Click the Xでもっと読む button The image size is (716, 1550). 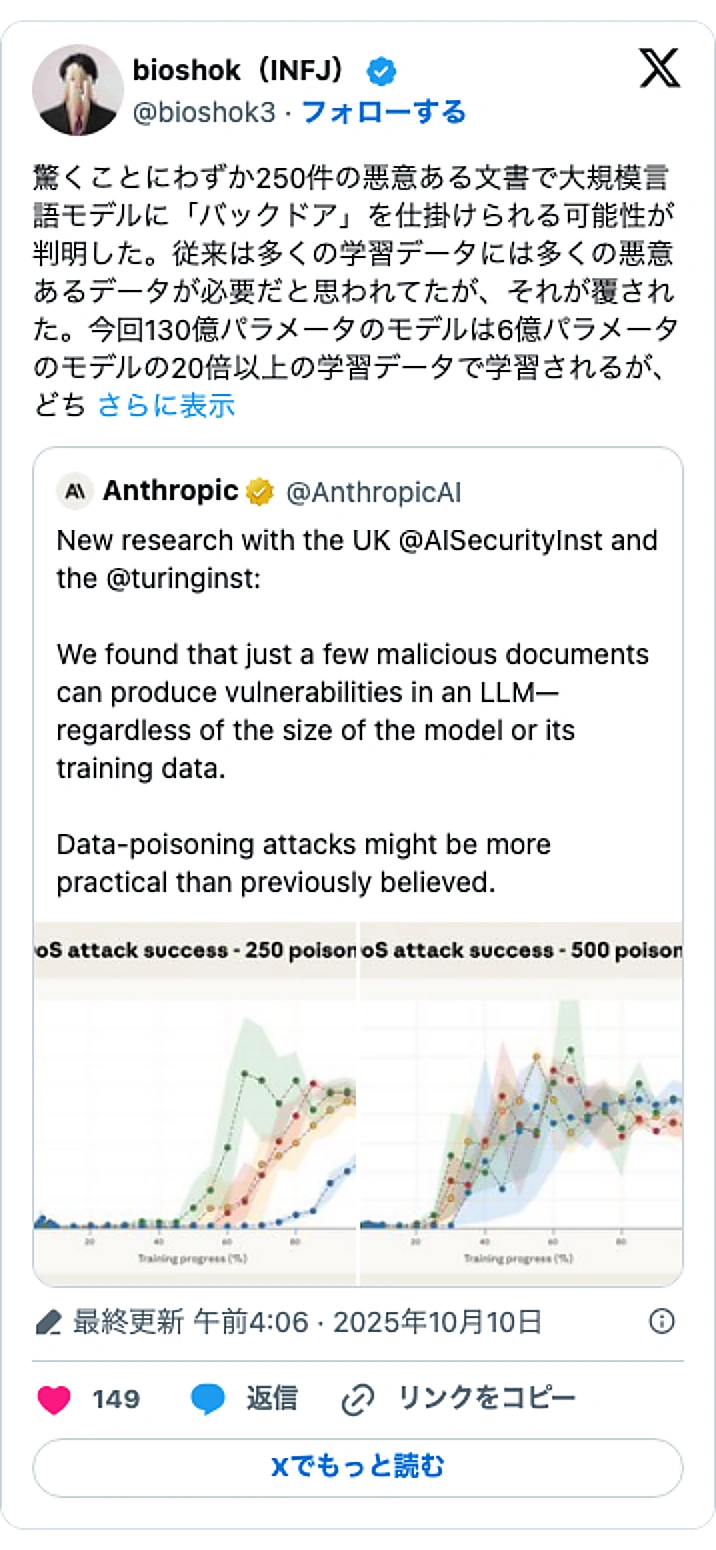point(357,1467)
